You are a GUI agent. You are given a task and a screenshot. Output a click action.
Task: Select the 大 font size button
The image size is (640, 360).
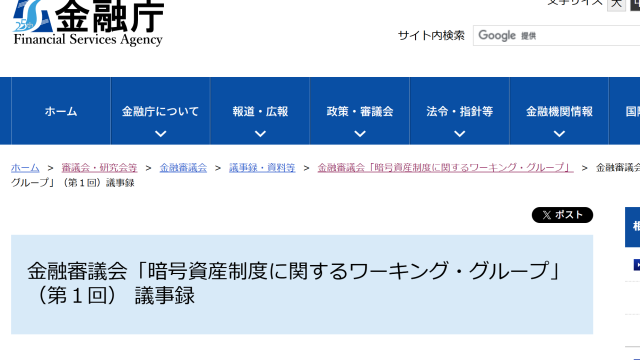(616, 4)
